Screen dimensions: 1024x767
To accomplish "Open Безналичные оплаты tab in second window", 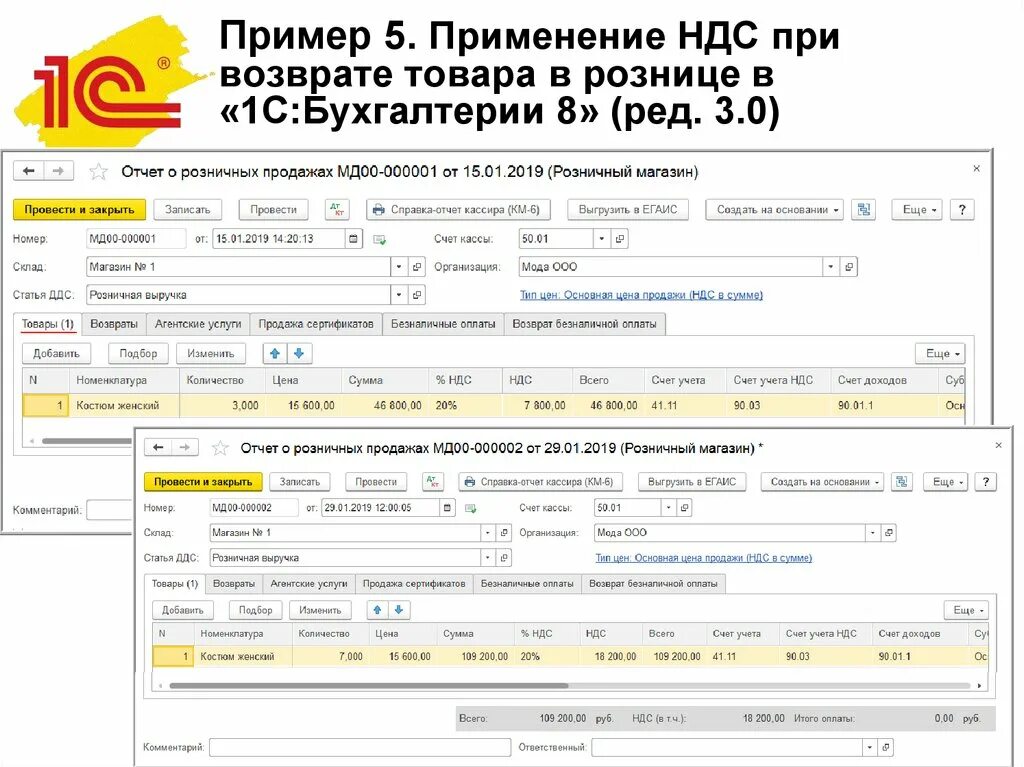I will tap(527, 583).
